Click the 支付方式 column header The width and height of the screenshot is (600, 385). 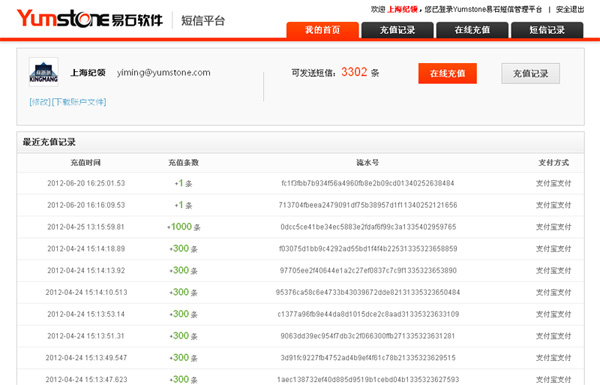(x=554, y=163)
